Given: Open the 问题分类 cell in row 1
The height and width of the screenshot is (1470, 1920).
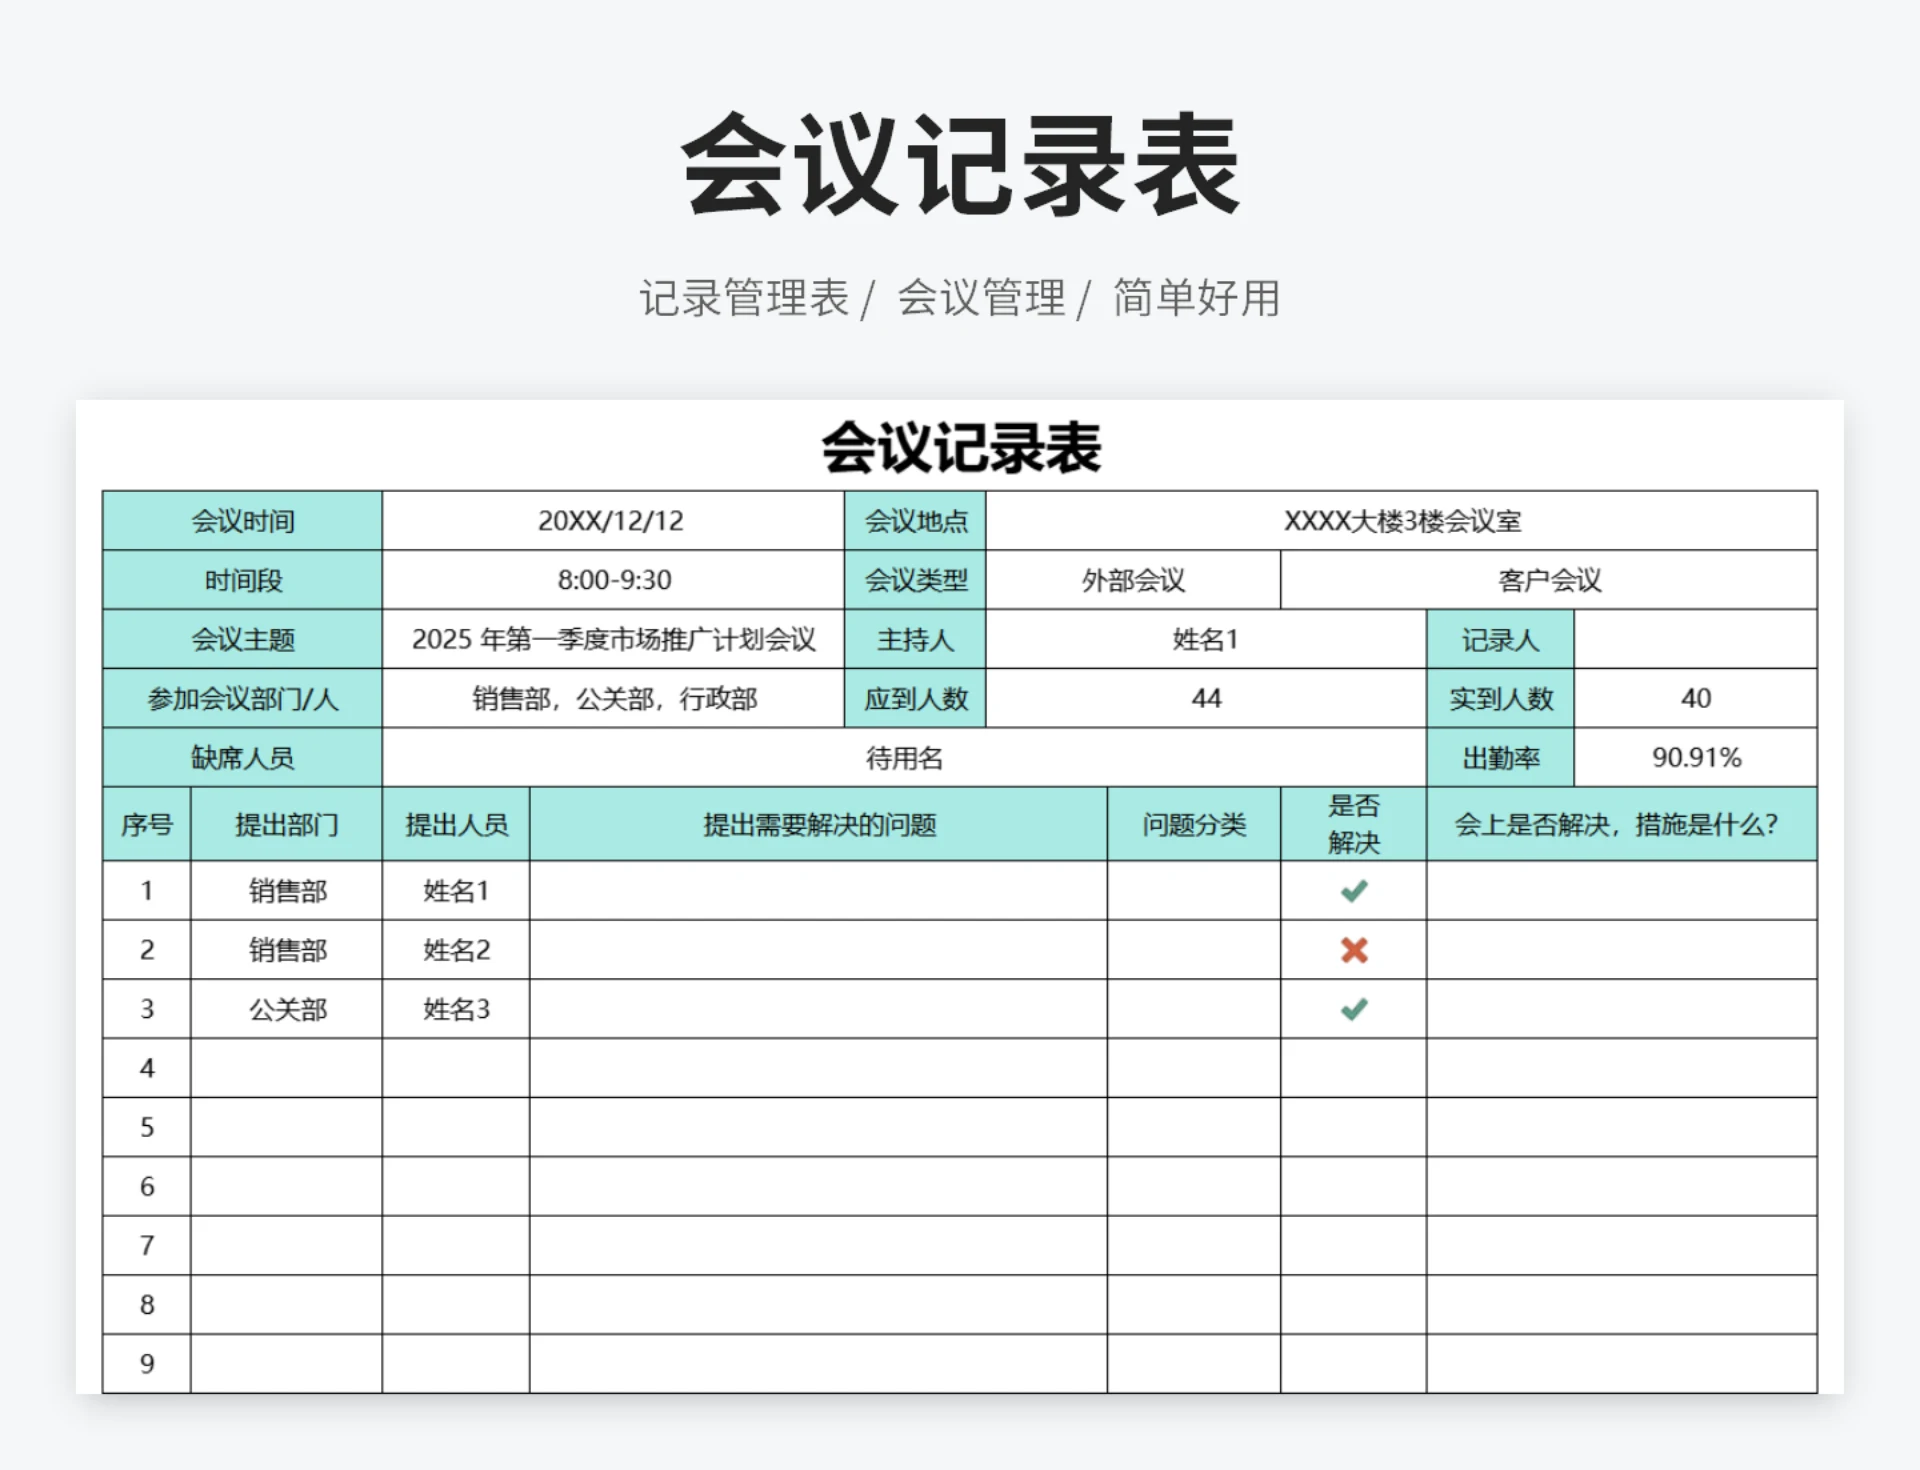Looking at the screenshot, I should point(1193,891).
